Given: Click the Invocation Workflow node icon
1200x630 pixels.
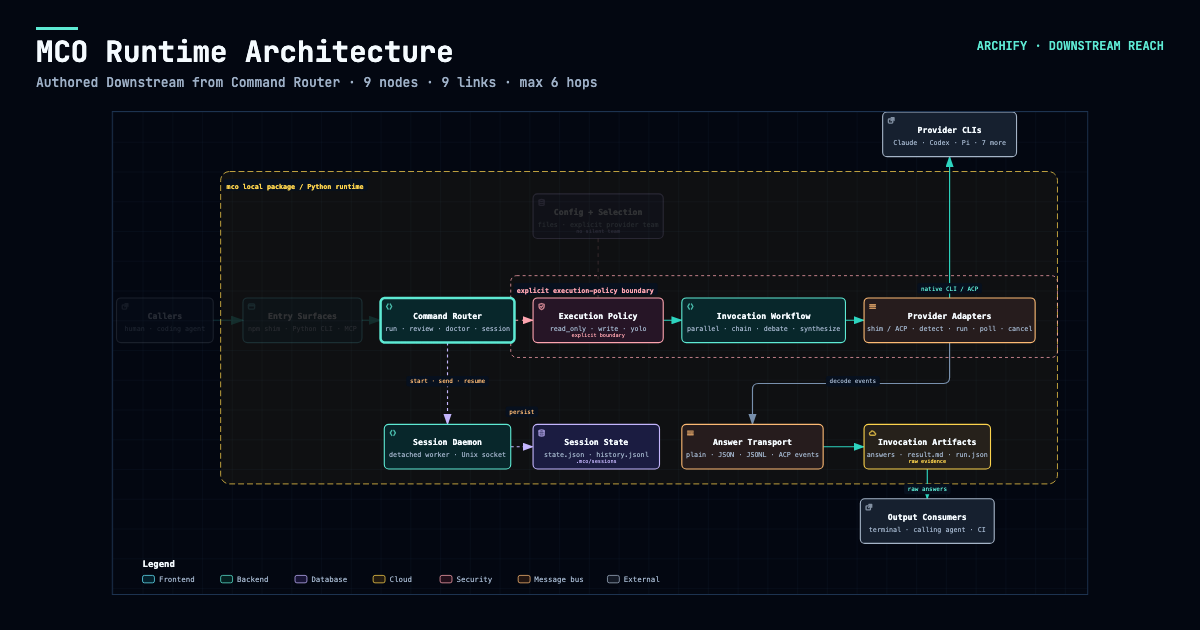Looking at the screenshot, I should pos(690,306).
